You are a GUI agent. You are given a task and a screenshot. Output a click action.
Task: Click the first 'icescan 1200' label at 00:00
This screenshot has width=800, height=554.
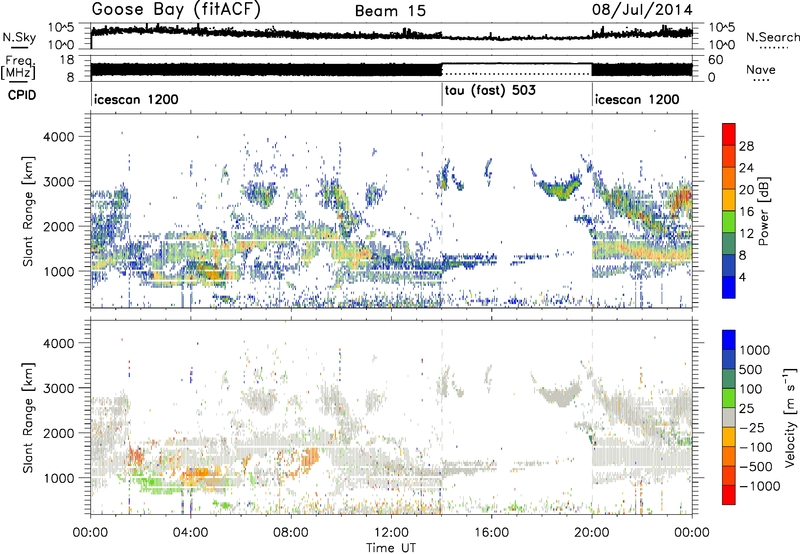136,99
